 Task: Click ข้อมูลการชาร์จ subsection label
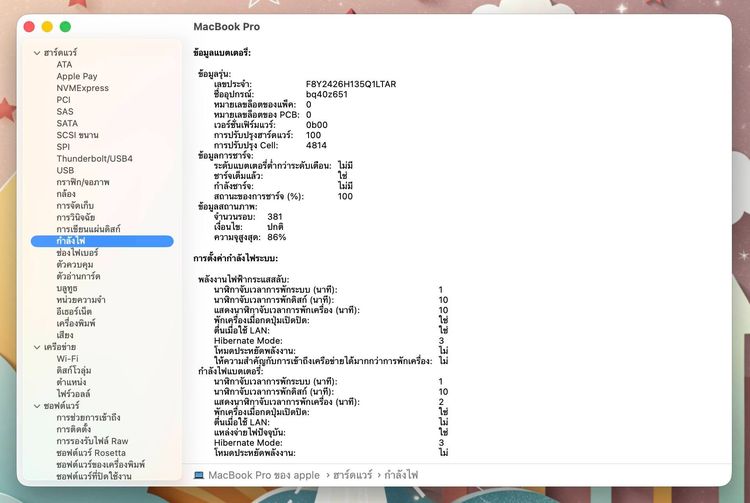click(225, 156)
